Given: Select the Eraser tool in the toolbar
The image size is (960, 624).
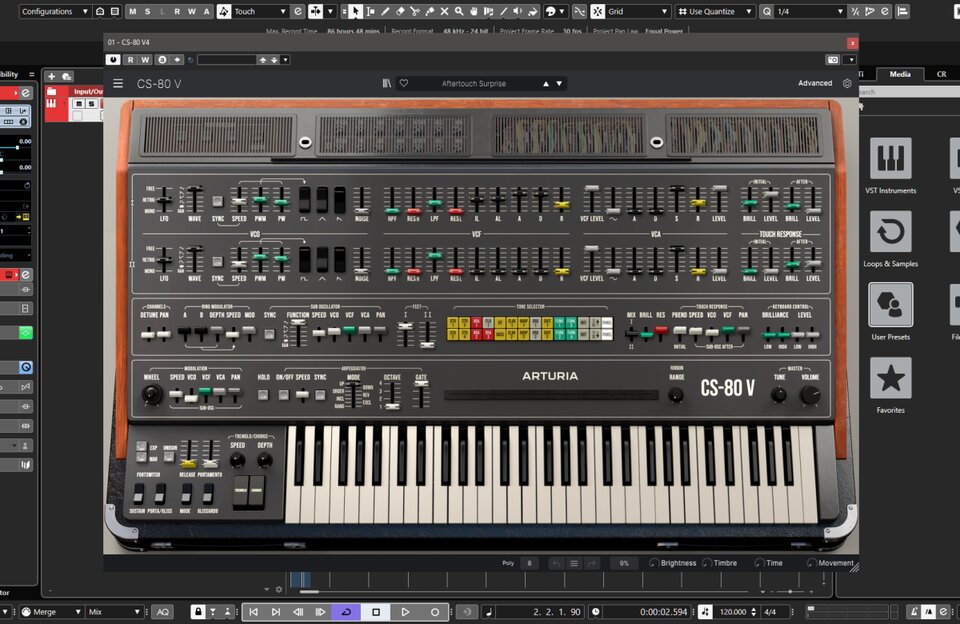Looking at the screenshot, I should [x=399, y=10].
